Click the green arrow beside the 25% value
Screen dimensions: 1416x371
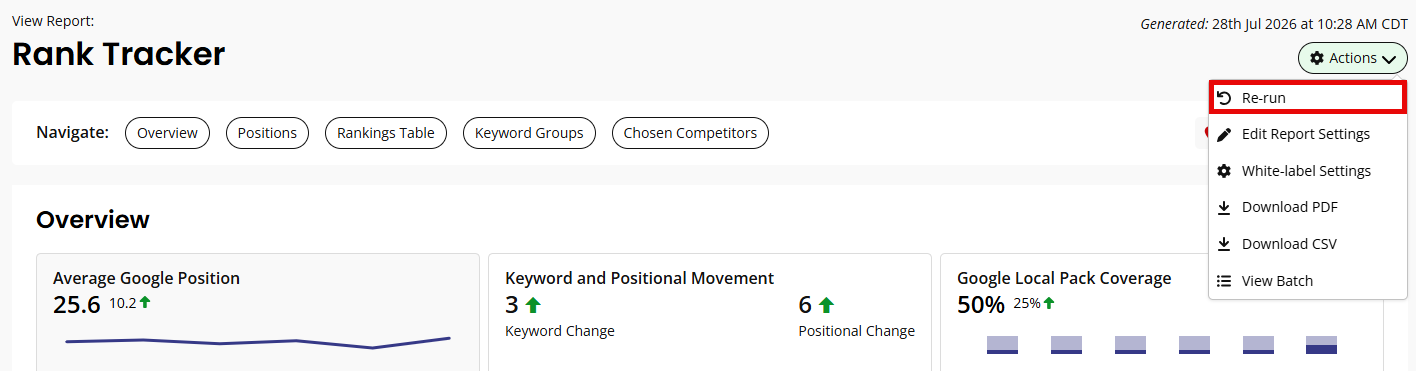tap(1049, 303)
